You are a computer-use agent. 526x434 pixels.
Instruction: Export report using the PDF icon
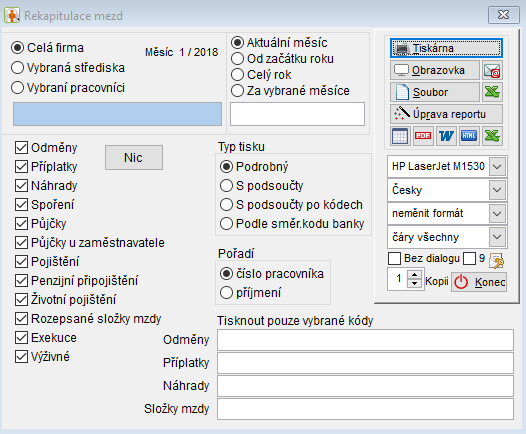[x=423, y=136]
